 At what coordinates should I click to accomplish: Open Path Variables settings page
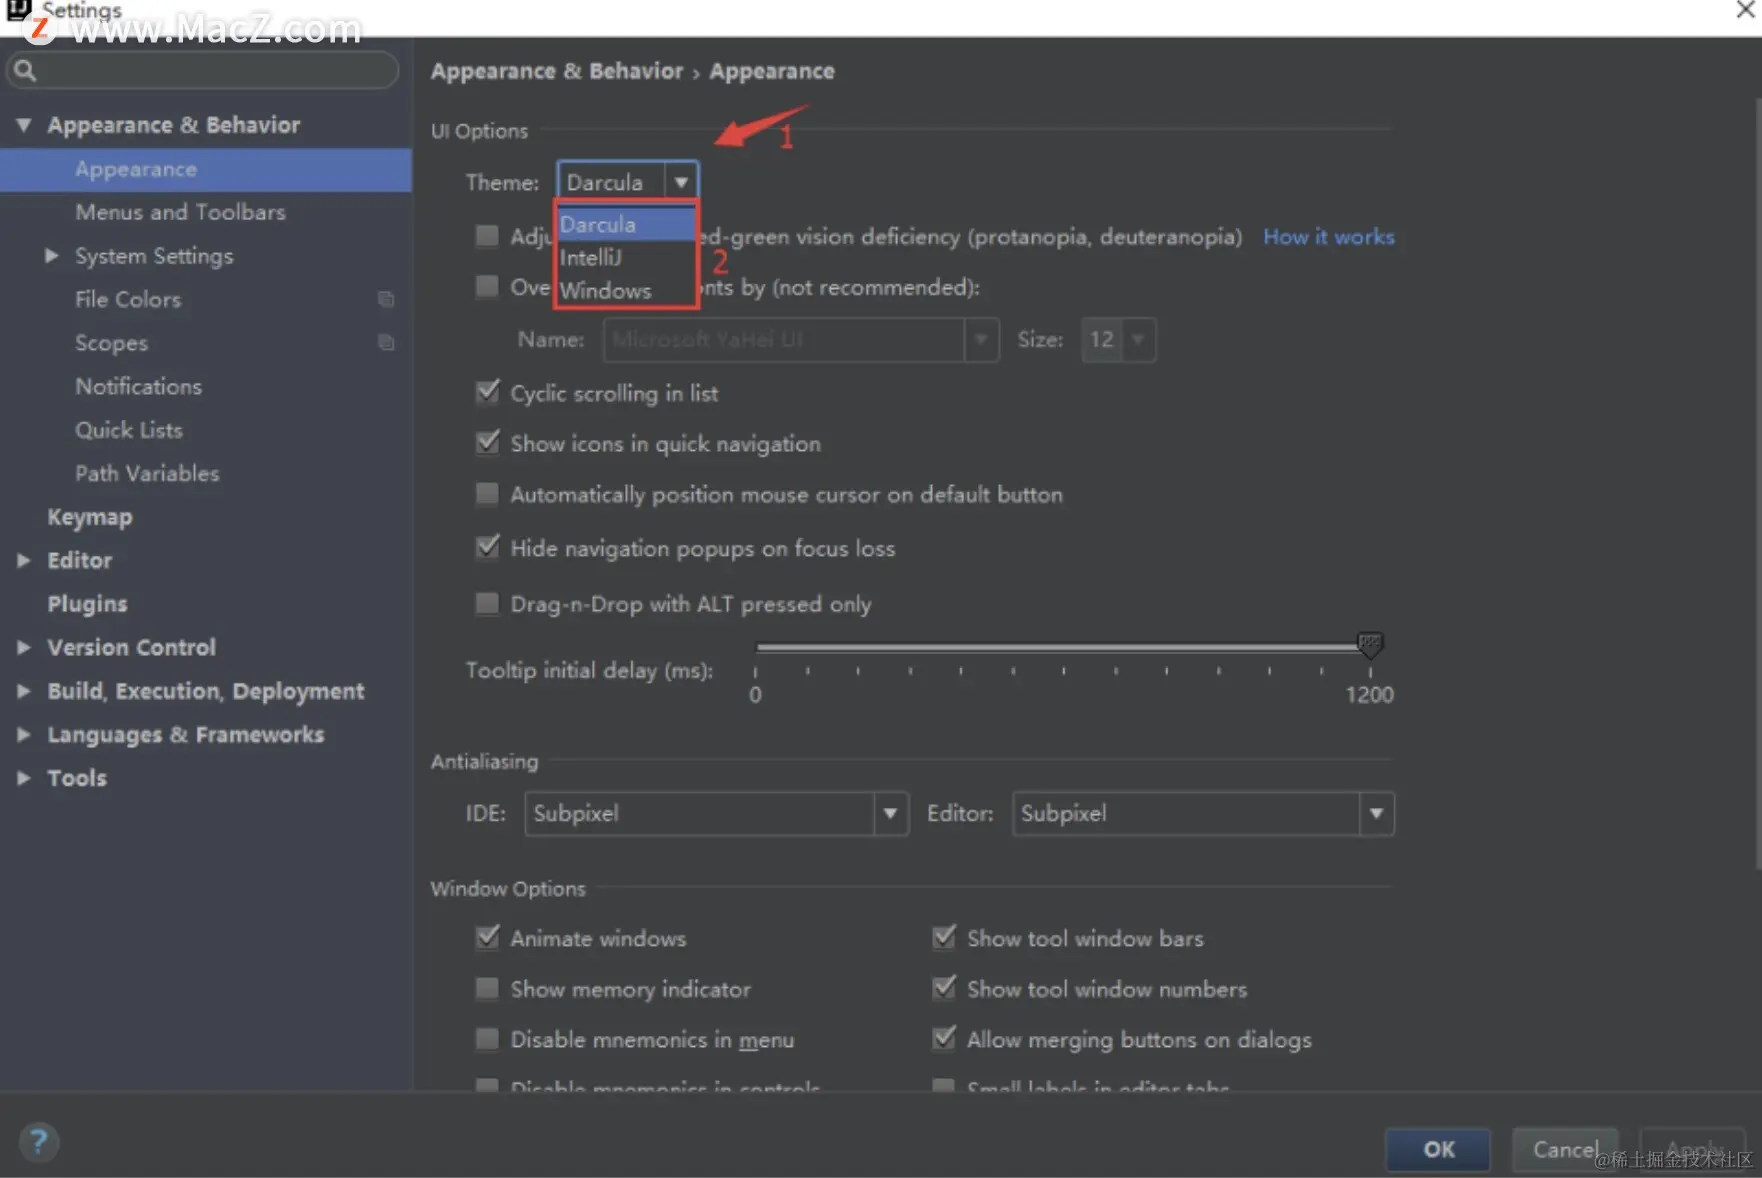147,473
